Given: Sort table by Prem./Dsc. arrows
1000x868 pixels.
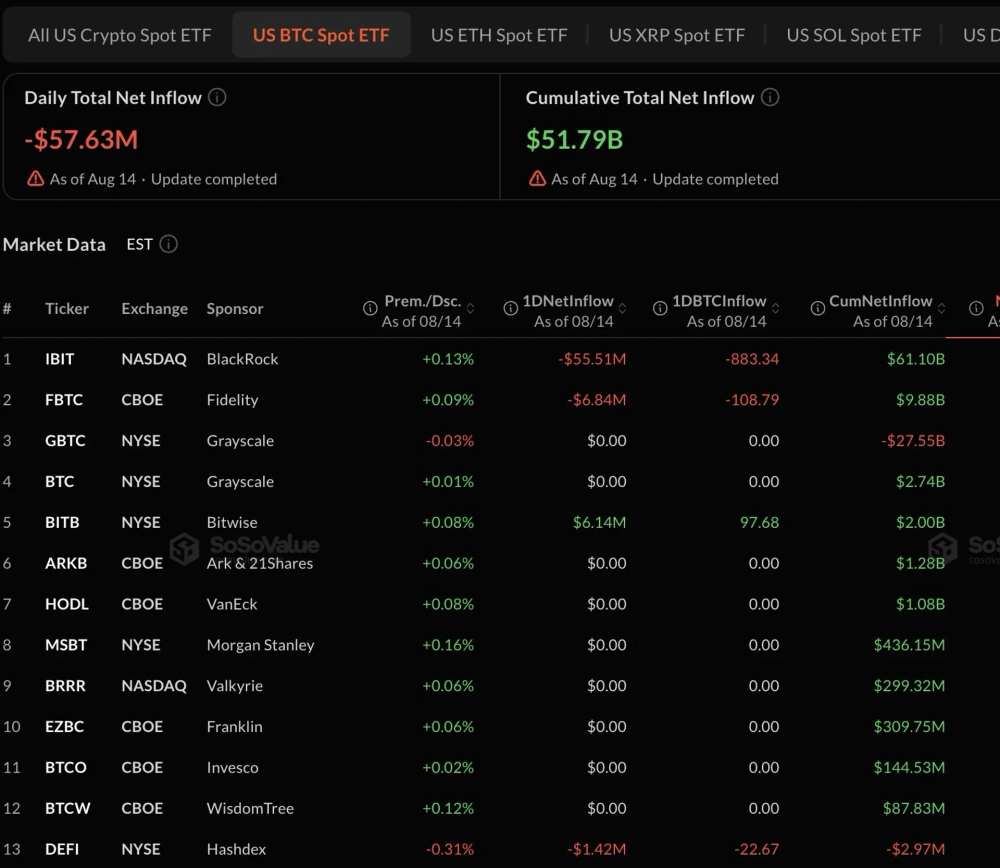Looking at the screenshot, I should click(471, 309).
